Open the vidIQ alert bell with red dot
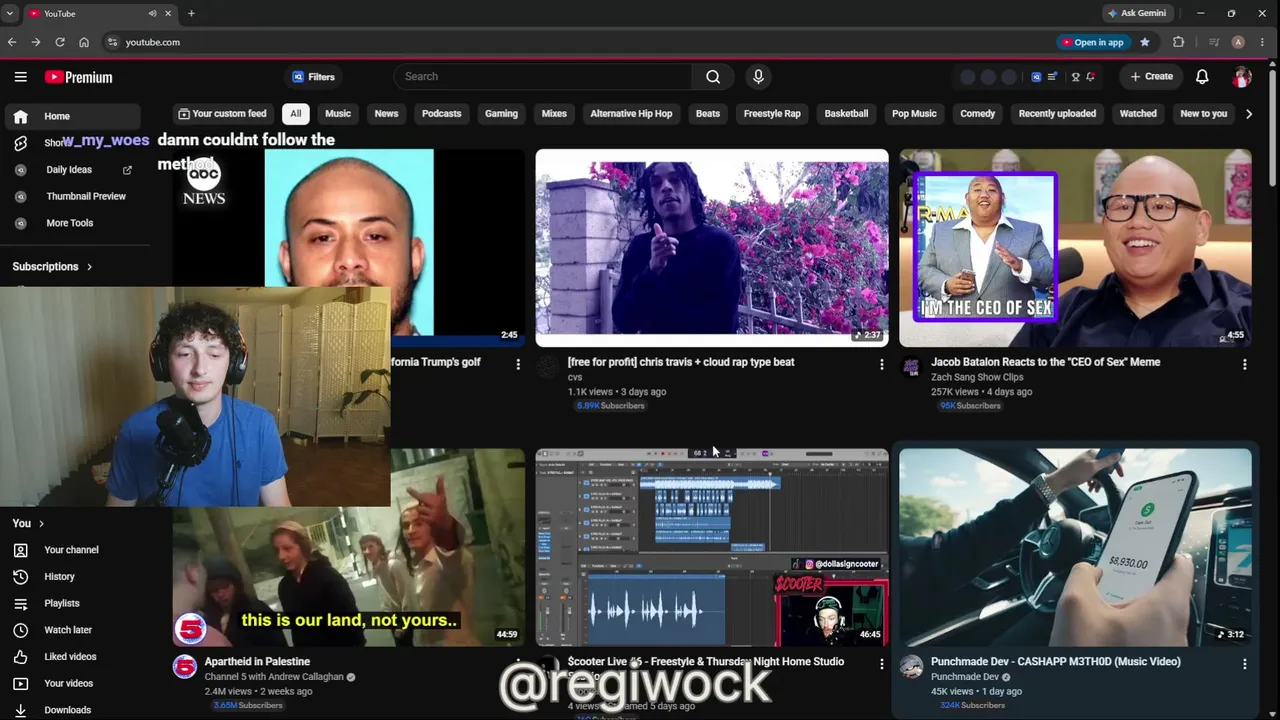This screenshot has height=720, width=1280. (x=1090, y=77)
